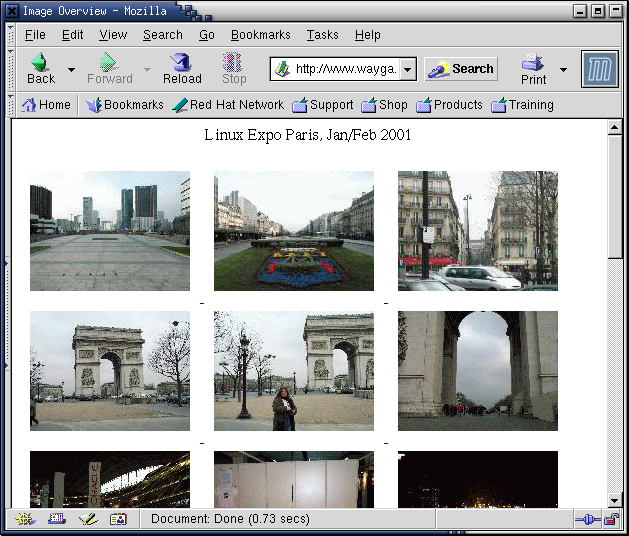Click the security padlock icon
The image size is (629, 536).
click(x=611, y=519)
